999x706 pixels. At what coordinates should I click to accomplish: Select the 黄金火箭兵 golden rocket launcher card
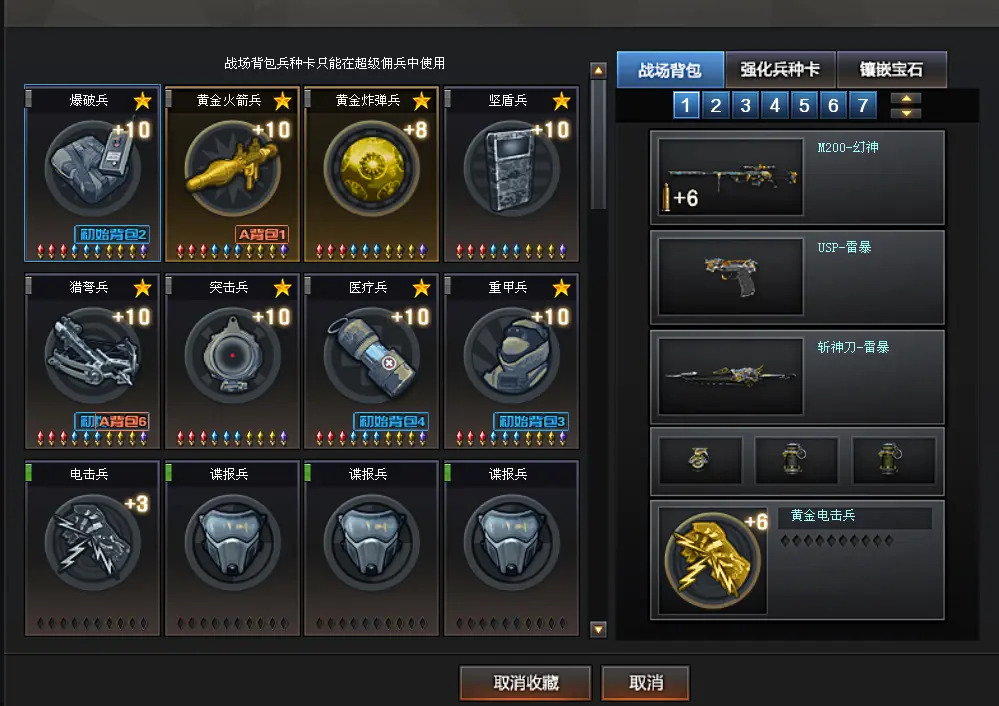click(x=232, y=174)
